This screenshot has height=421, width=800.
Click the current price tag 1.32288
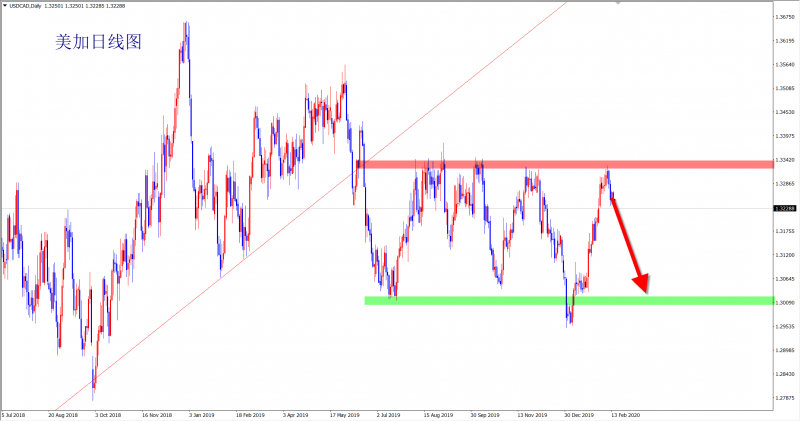[x=784, y=208]
